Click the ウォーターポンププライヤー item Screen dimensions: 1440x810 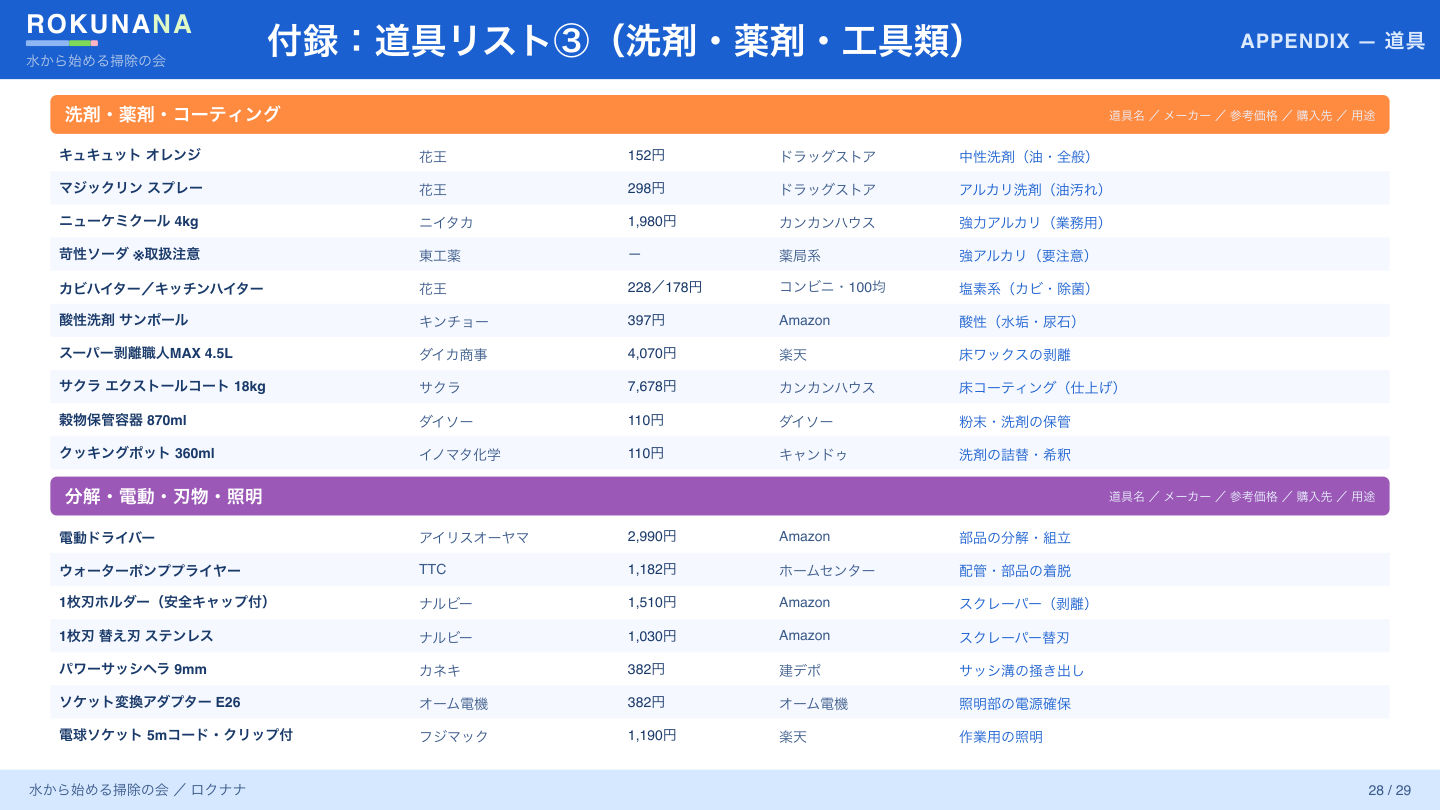(150, 570)
